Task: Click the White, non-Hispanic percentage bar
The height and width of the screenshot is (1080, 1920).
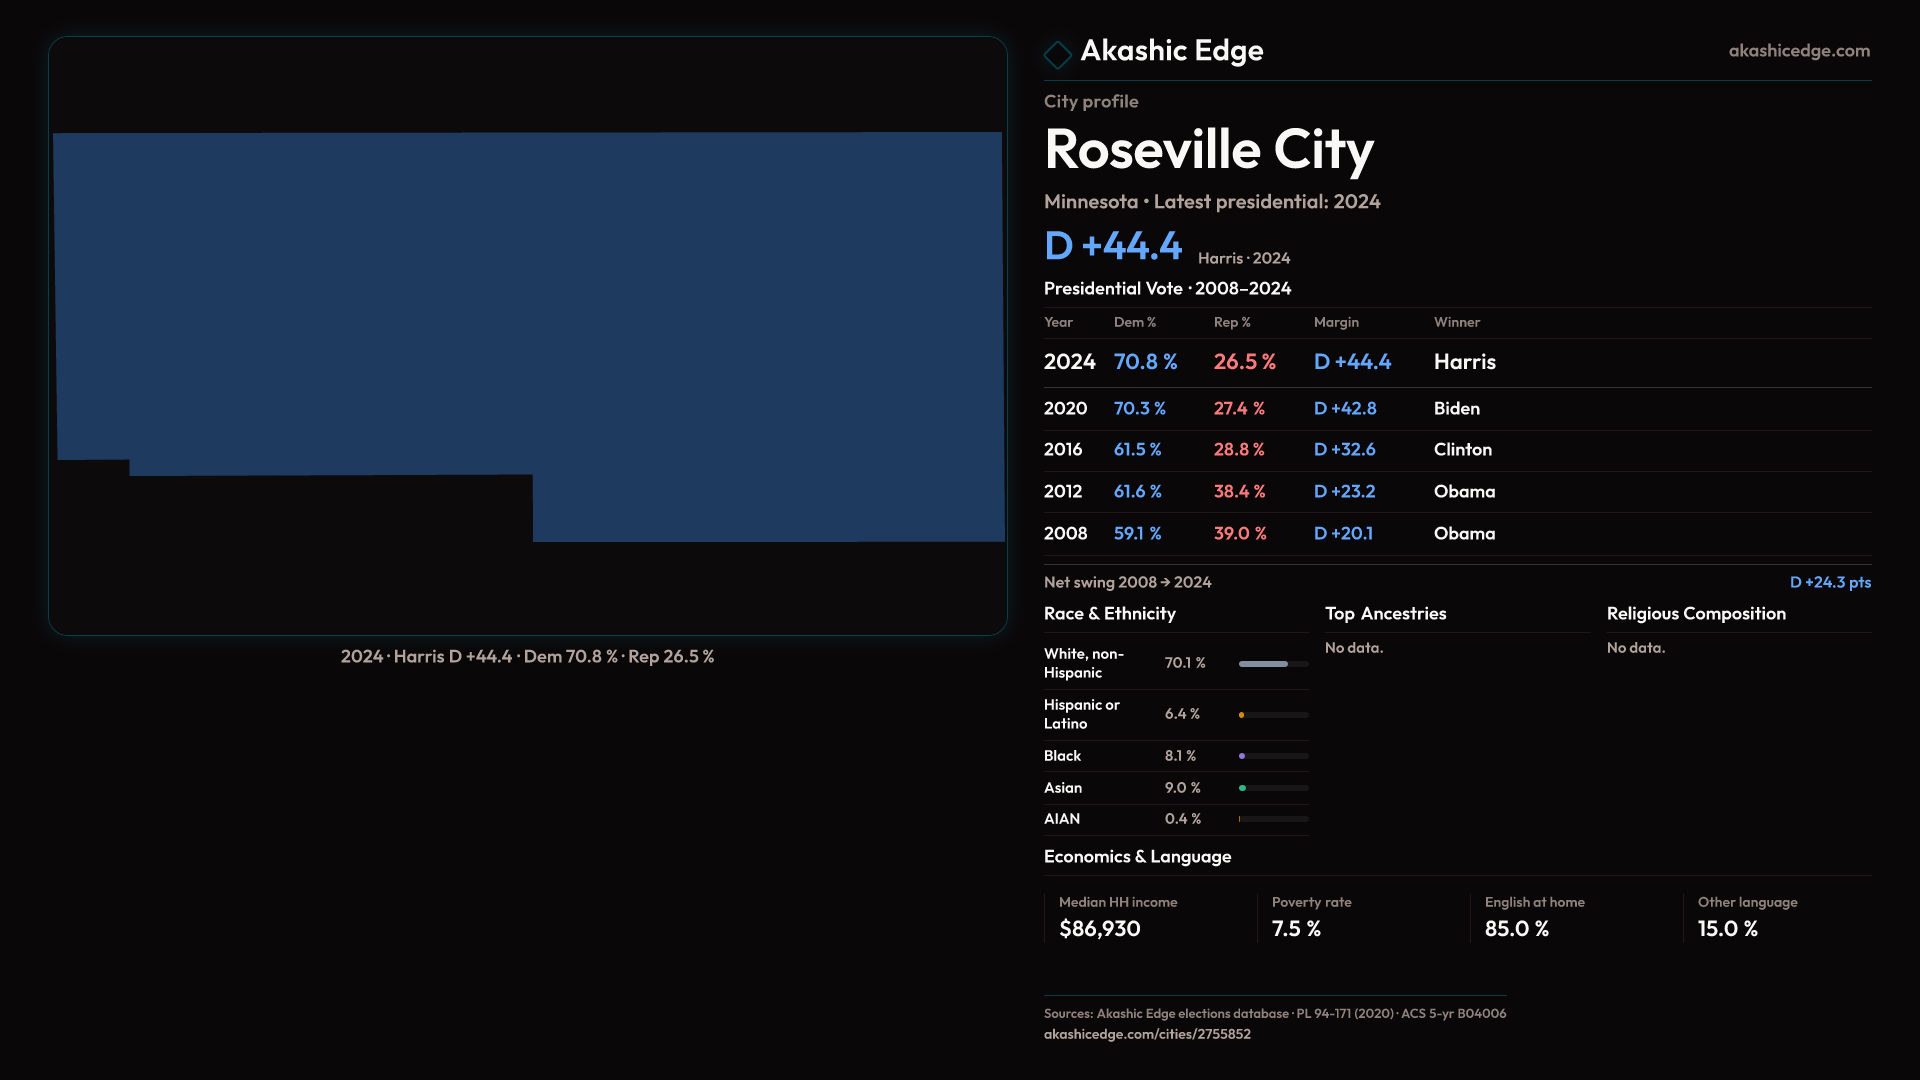Action: tap(1264, 664)
